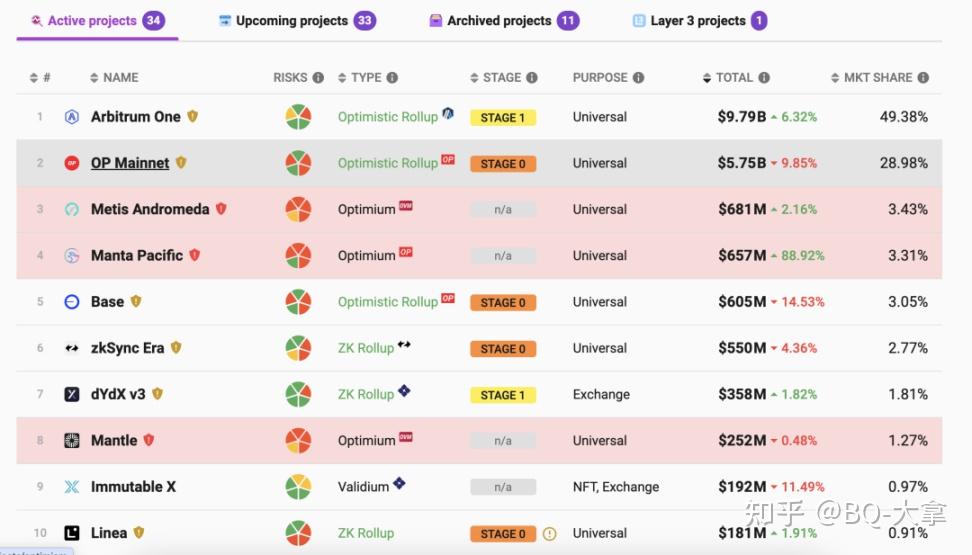Viewport: 972px width, 555px height.
Task: Click the warning circle icon next to Linea's stage
Action: pos(549,533)
